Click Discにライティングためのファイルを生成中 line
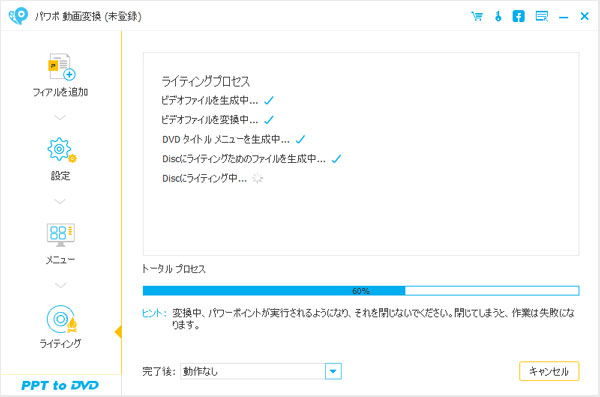Screen dimensions: 600x397 point(244,159)
